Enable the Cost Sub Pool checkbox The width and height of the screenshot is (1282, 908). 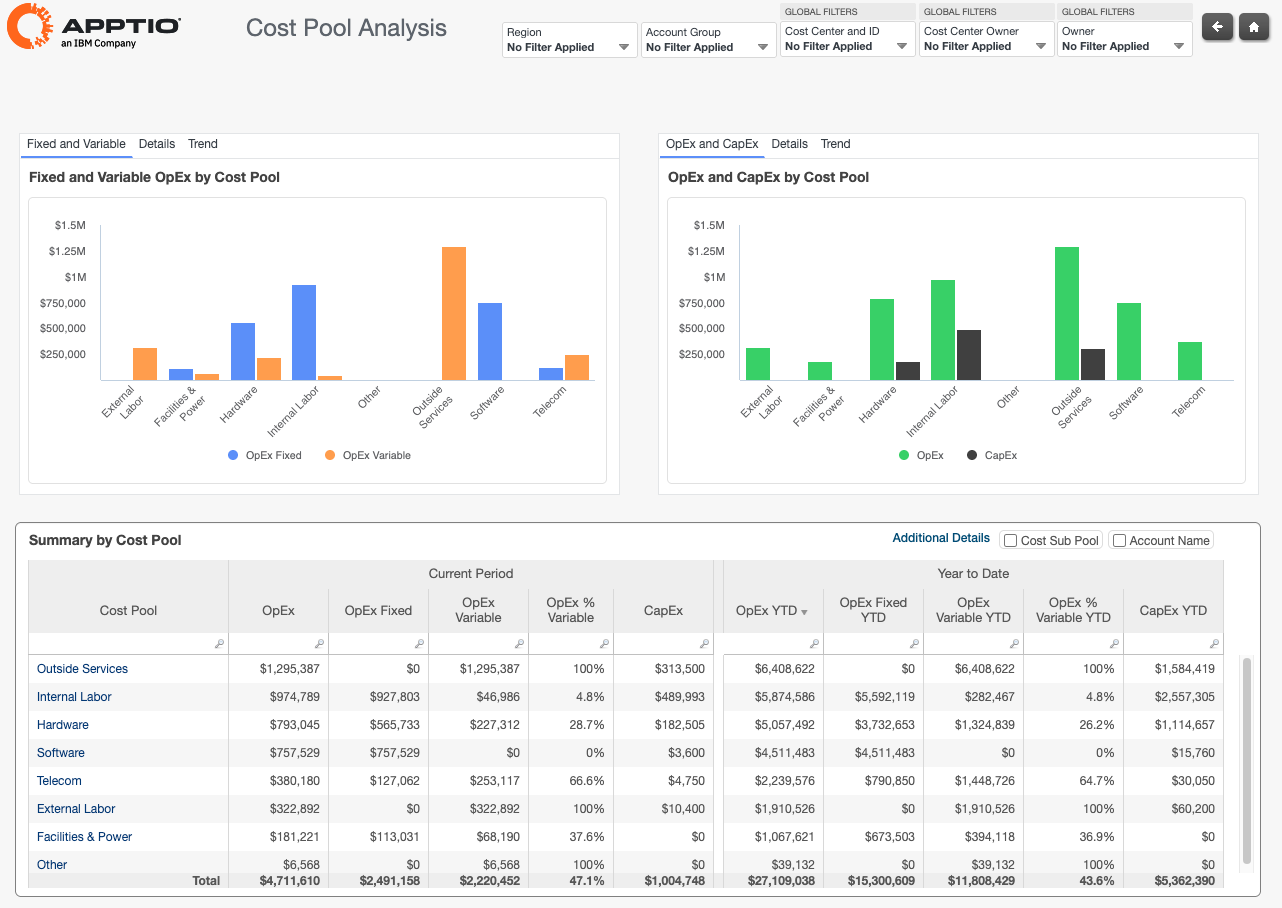(x=1012, y=541)
